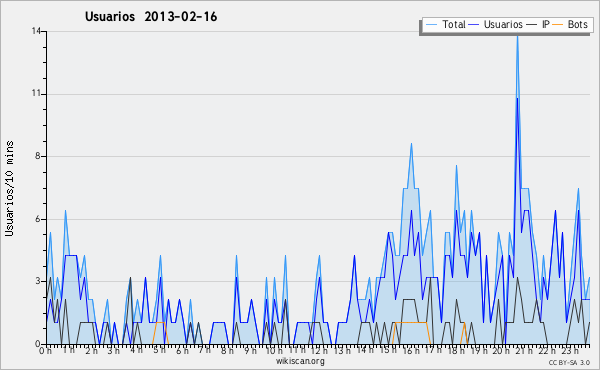Click the light blue Total legend line
The width and height of the screenshot is (600, 370).
[x=431, y=25]
